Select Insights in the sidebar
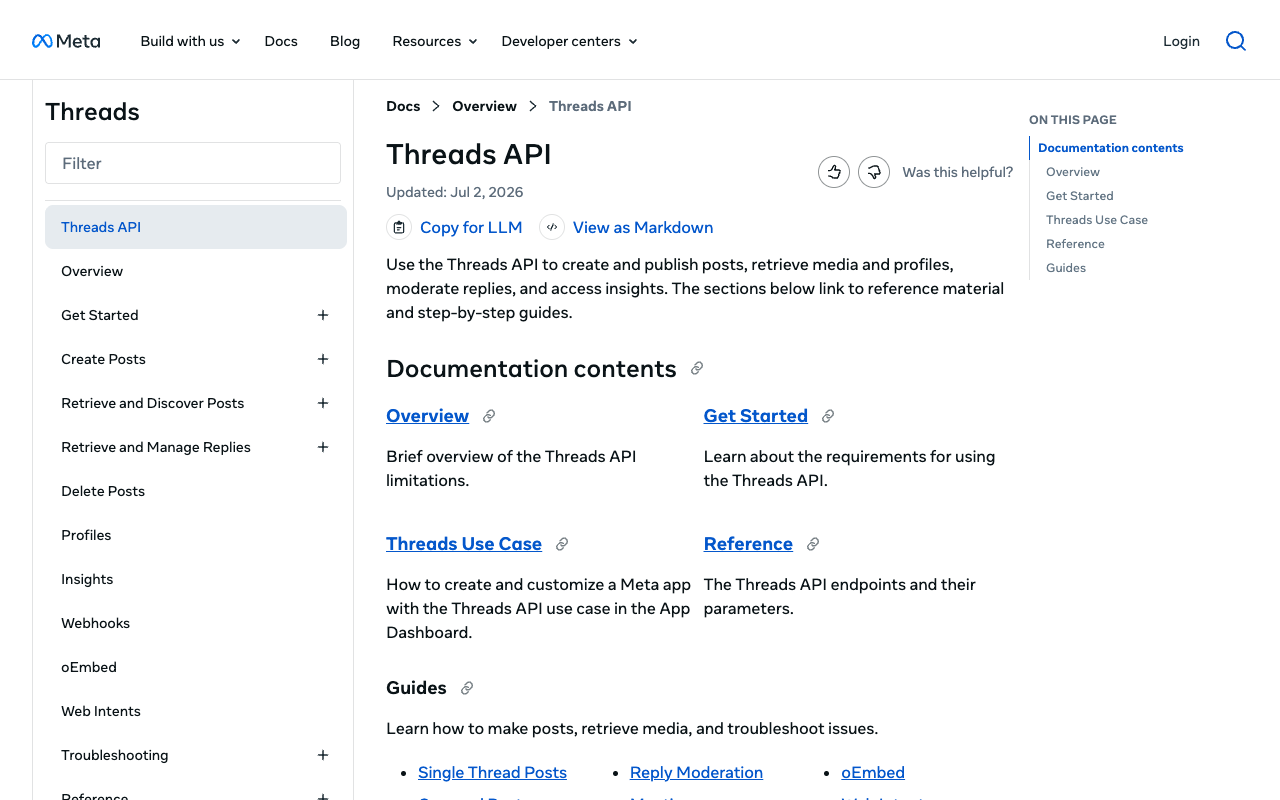 (196, 579)
